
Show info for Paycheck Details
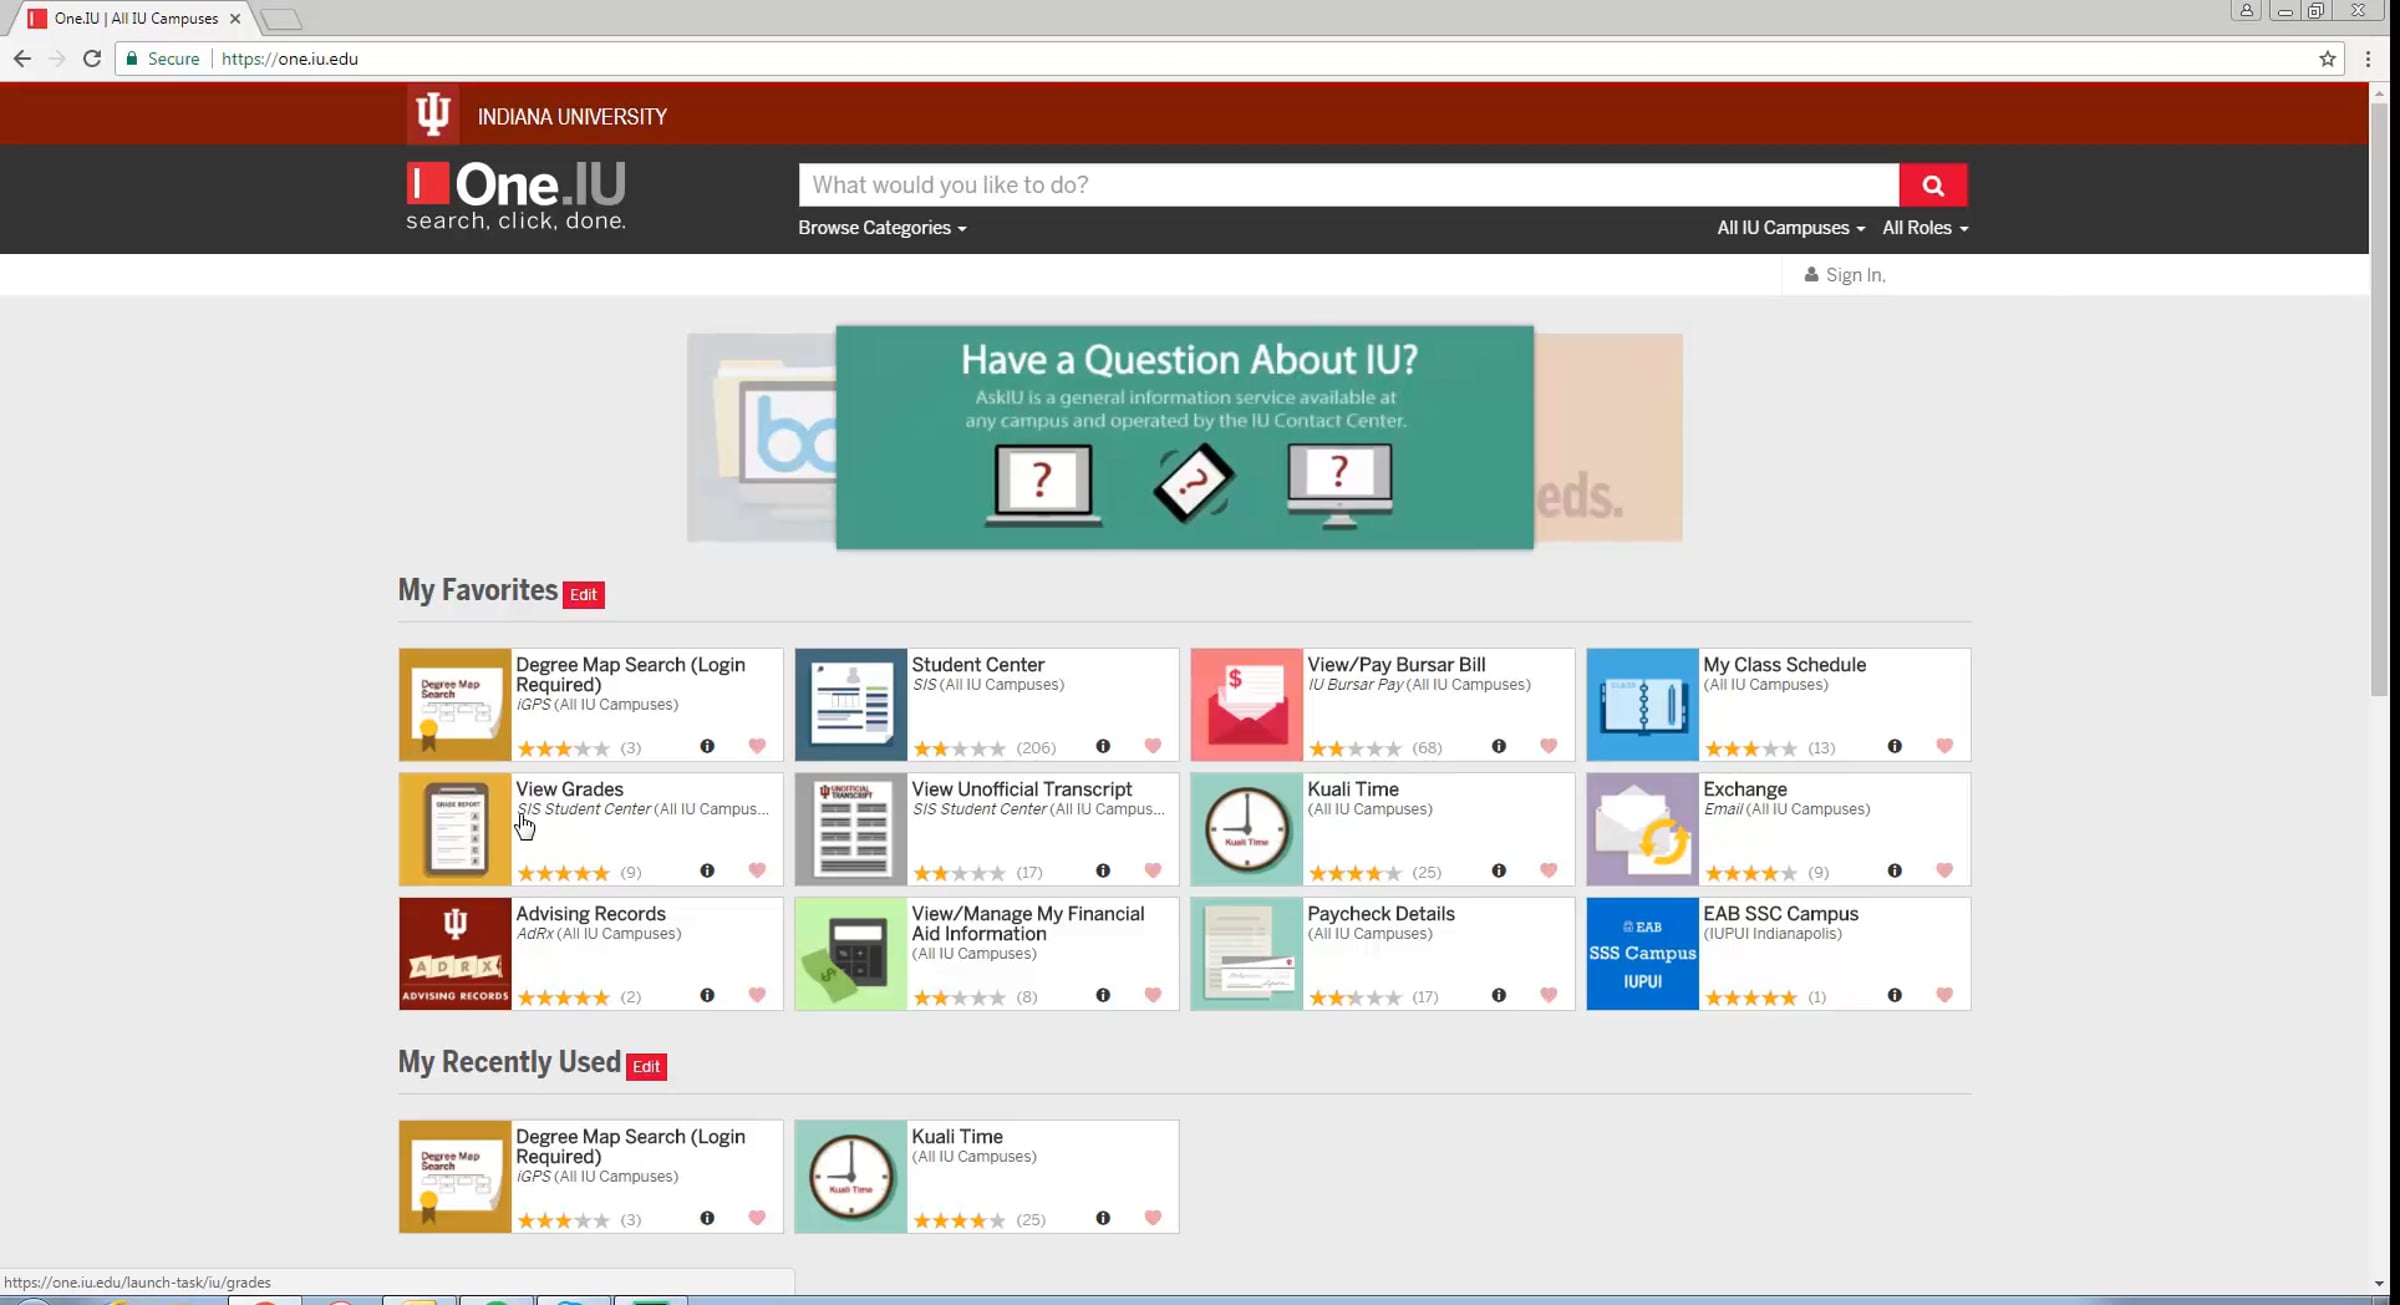tap(1499, 995)
